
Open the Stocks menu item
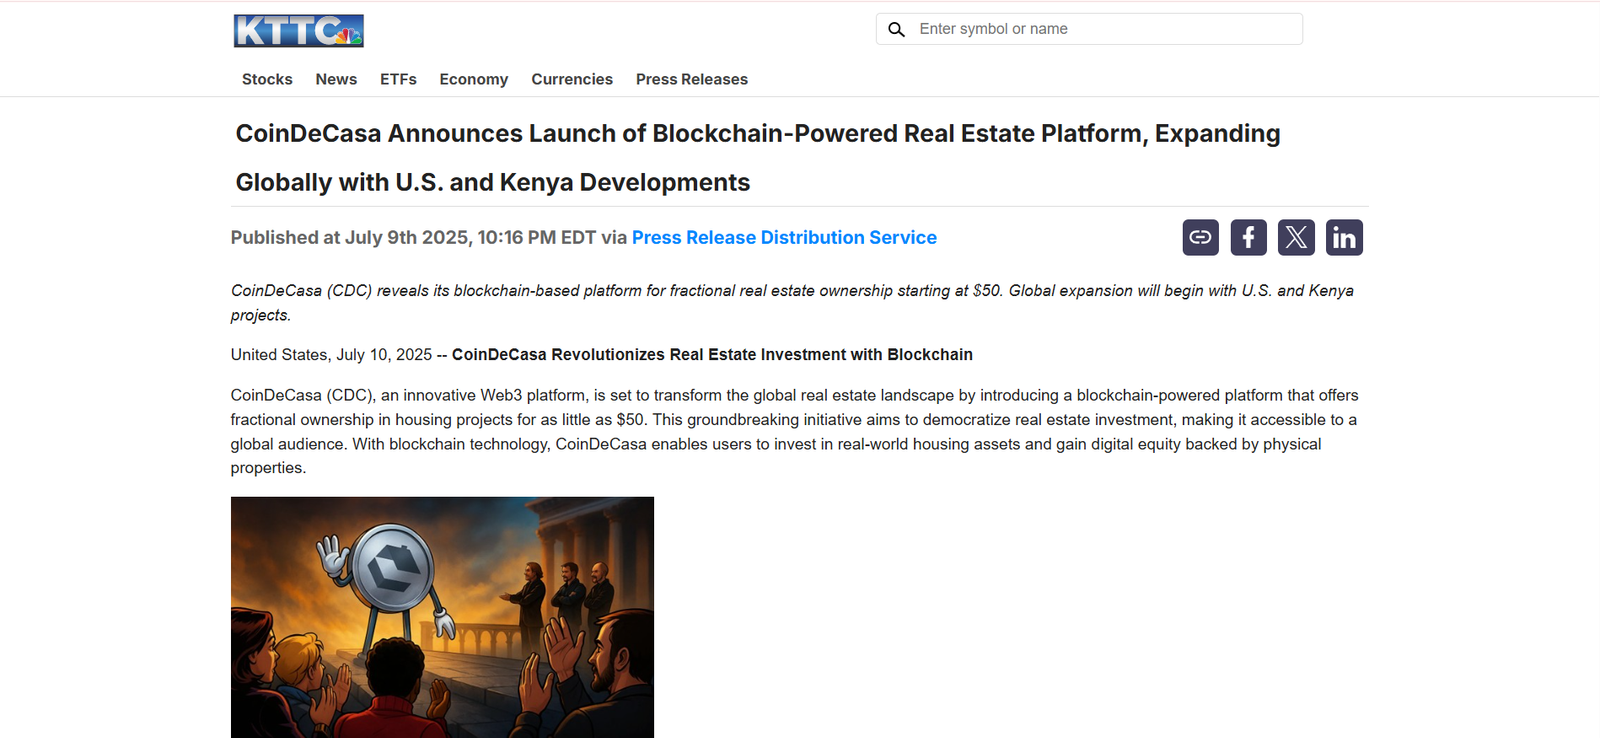tap(267, 79)
